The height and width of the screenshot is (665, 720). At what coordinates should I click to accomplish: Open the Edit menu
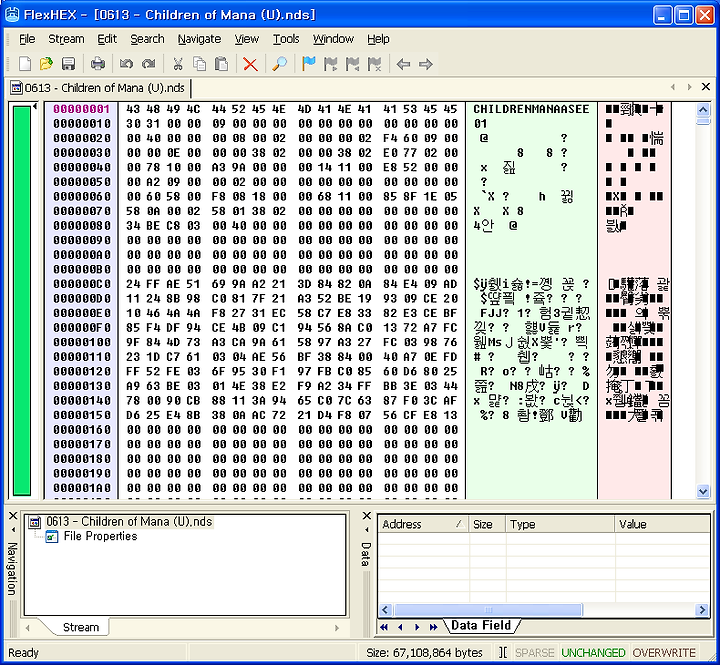click(x=107, y=39)
